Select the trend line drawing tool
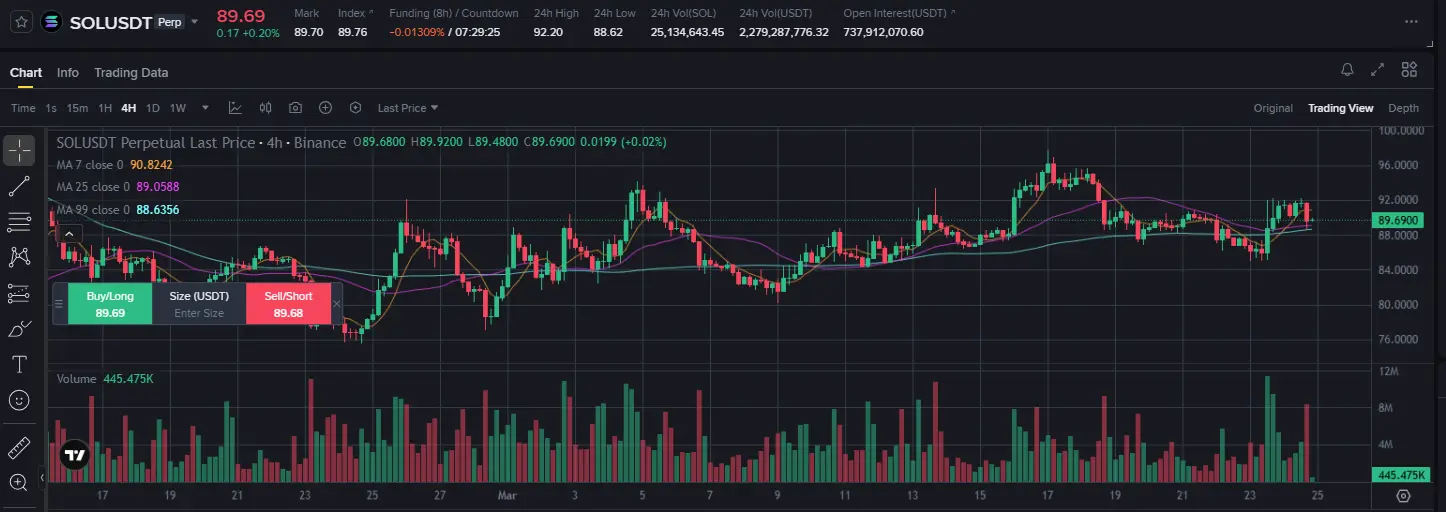 tap(19, 186)
